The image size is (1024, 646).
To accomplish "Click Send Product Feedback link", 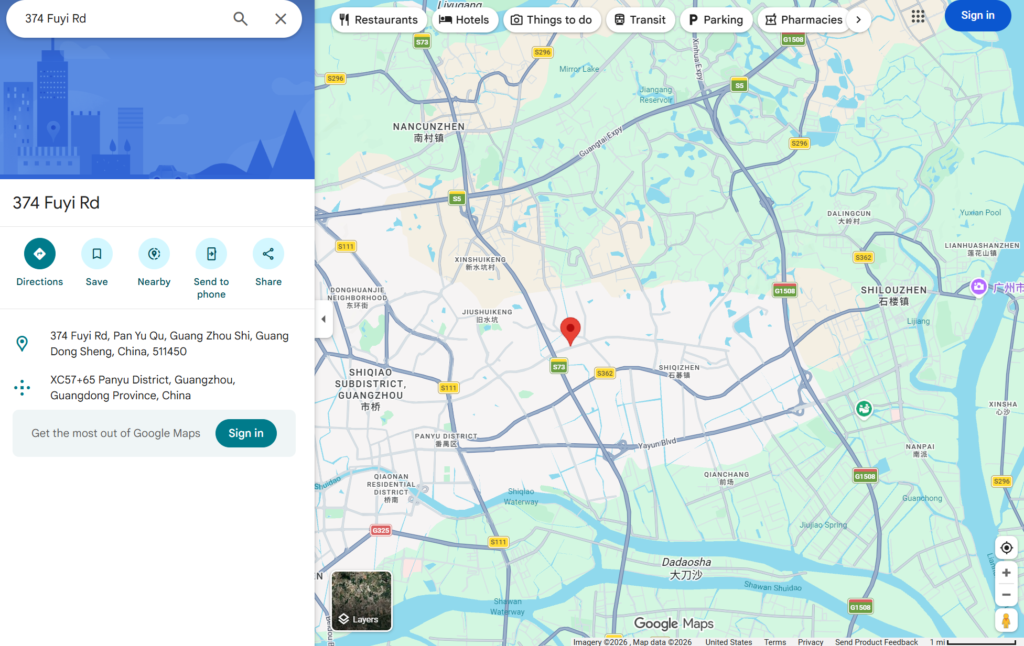I will pyautogui.click(x=876, y=642).
